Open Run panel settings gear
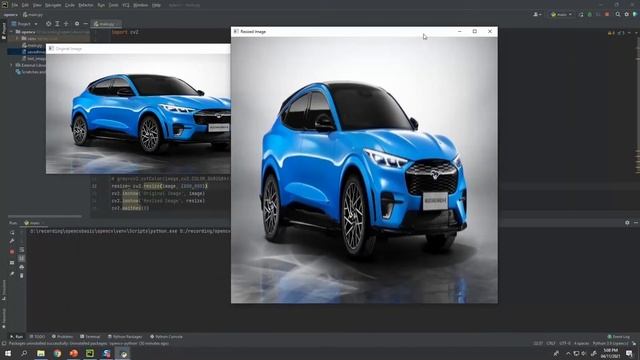This screenshot has width=640, height=360. pos(627,223)
